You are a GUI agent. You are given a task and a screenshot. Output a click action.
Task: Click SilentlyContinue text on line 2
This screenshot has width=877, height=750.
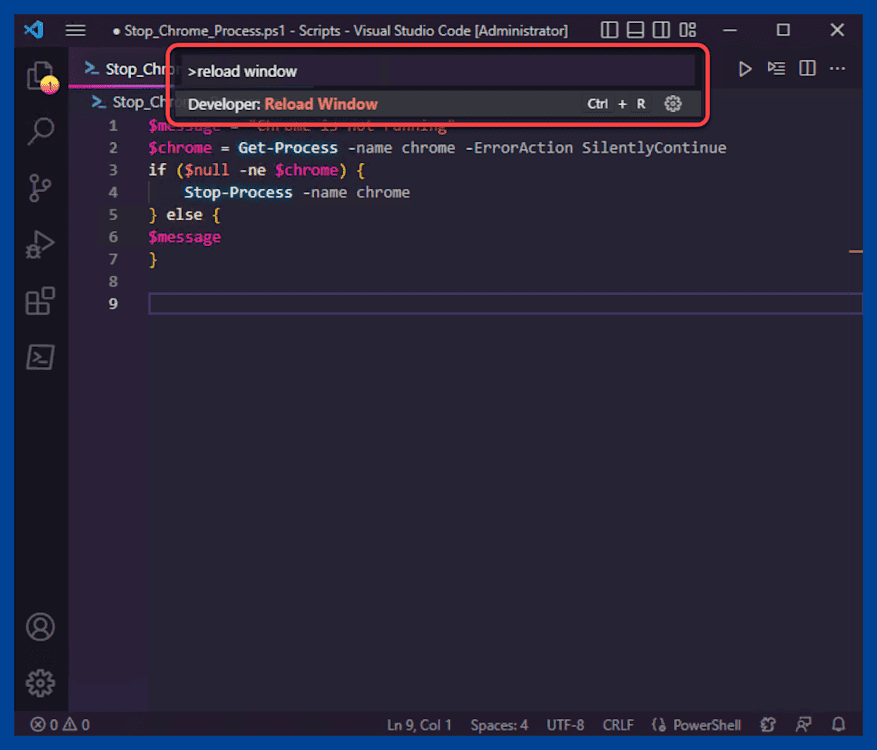(x=654, y=148)
